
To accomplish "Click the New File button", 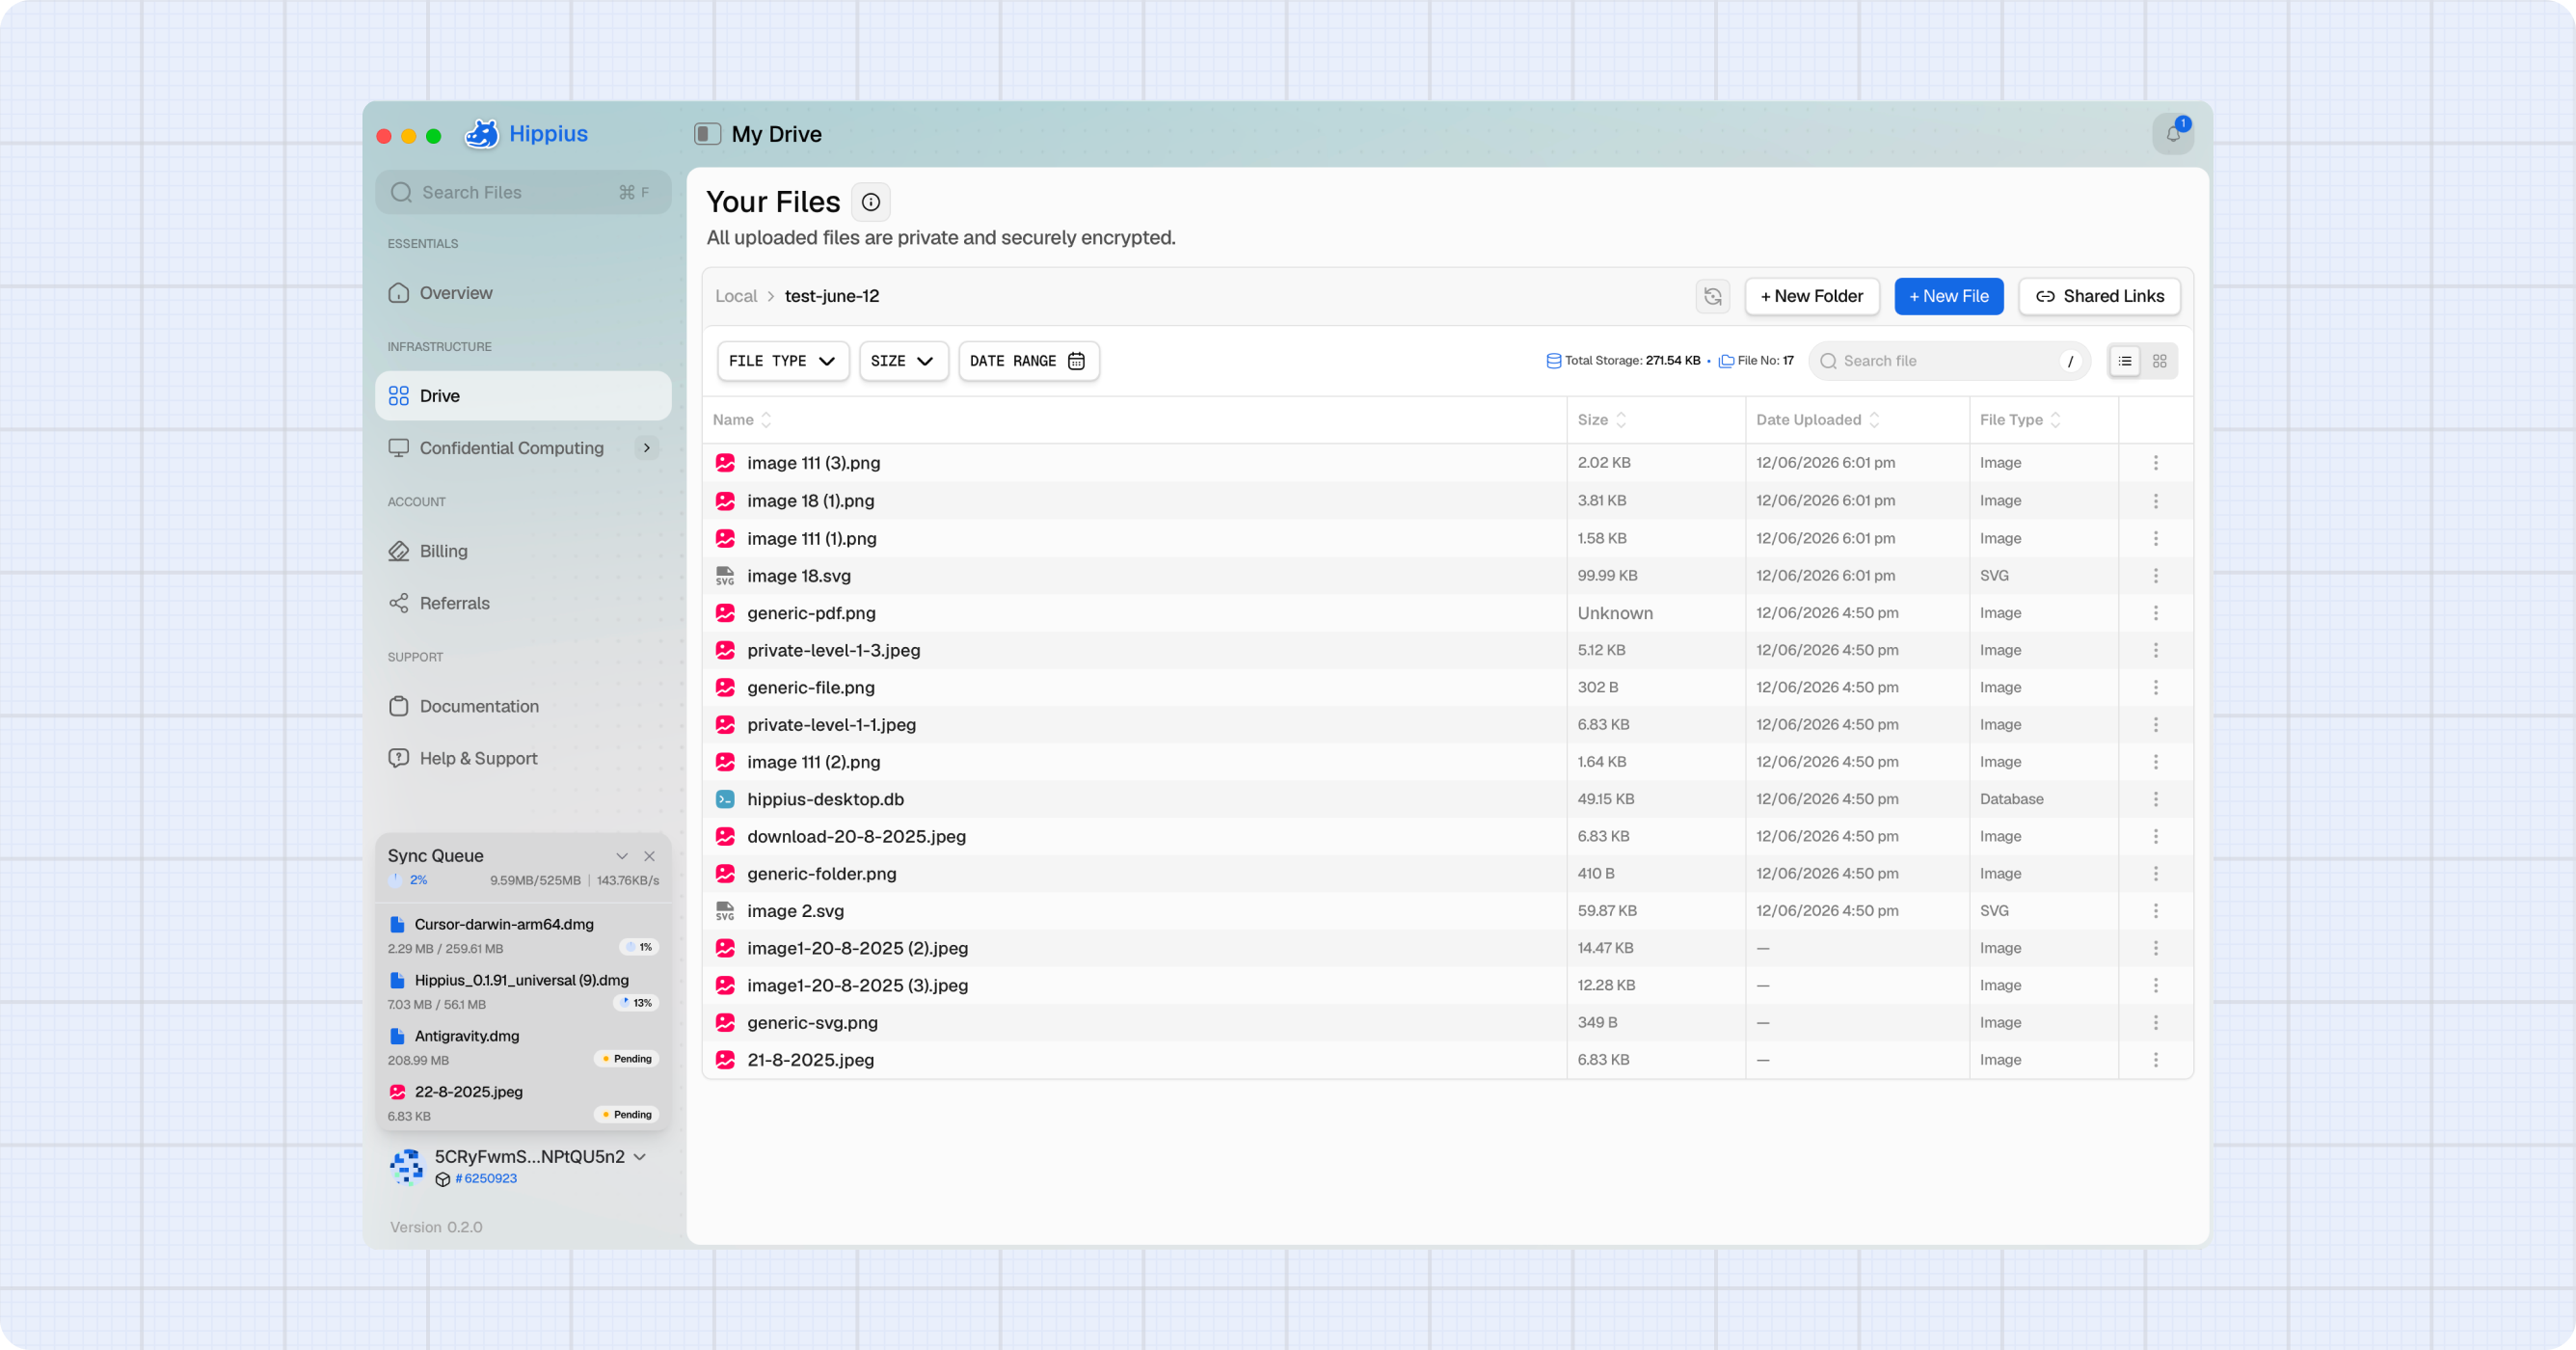I will (1949, 296).
